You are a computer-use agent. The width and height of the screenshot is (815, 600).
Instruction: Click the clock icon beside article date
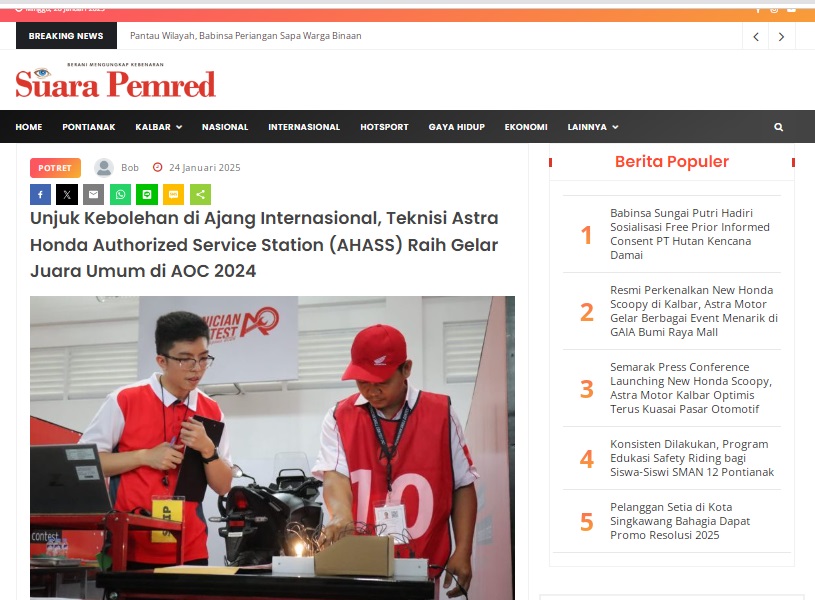tap(157, 167)
